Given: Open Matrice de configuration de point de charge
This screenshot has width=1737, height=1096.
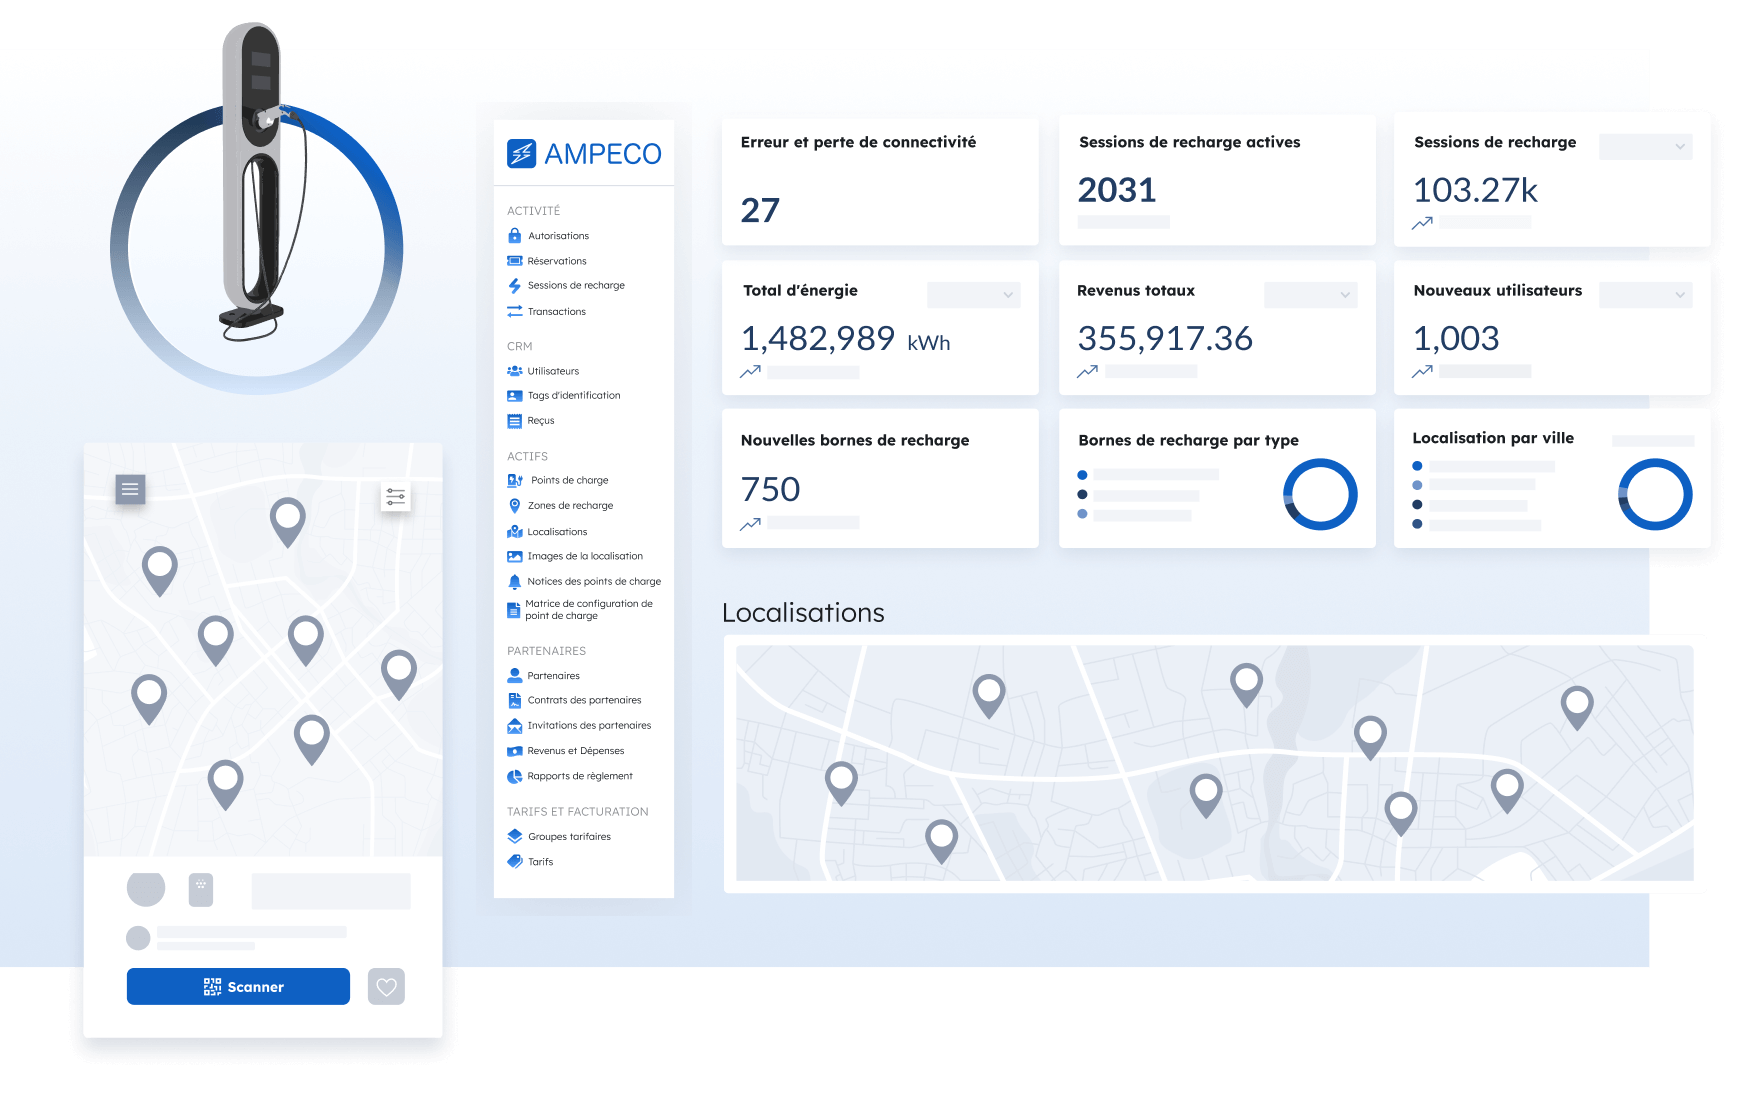Looking at the screenshot, I should tap(589, 610).
